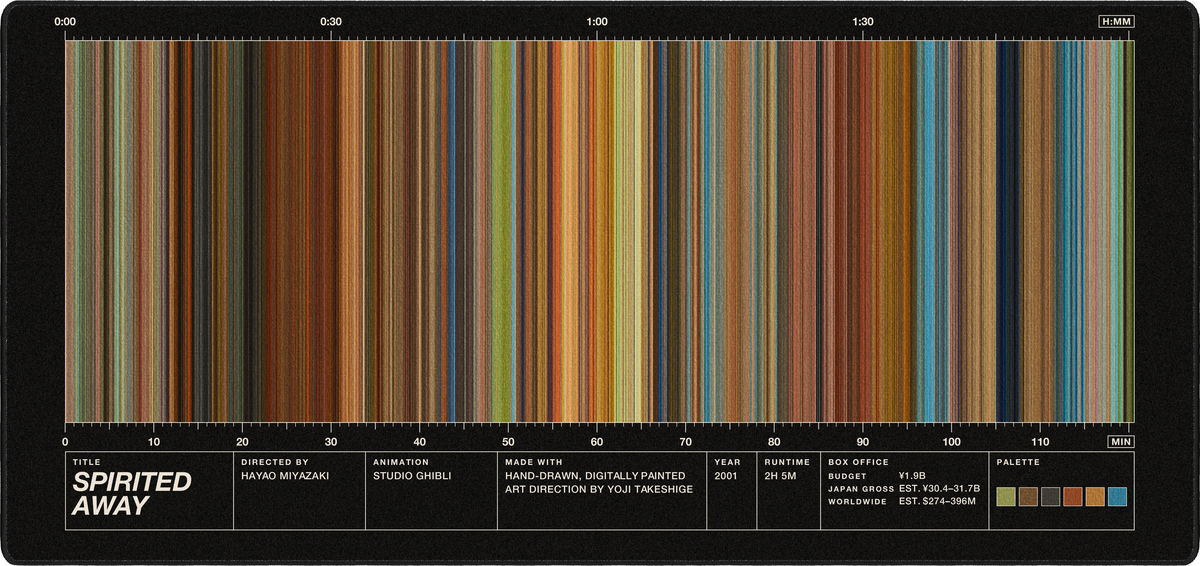This screenshot has height=566, width=1200.
Task: Select the dark gray palette swatch
Action: click(x=1050, y=497)
